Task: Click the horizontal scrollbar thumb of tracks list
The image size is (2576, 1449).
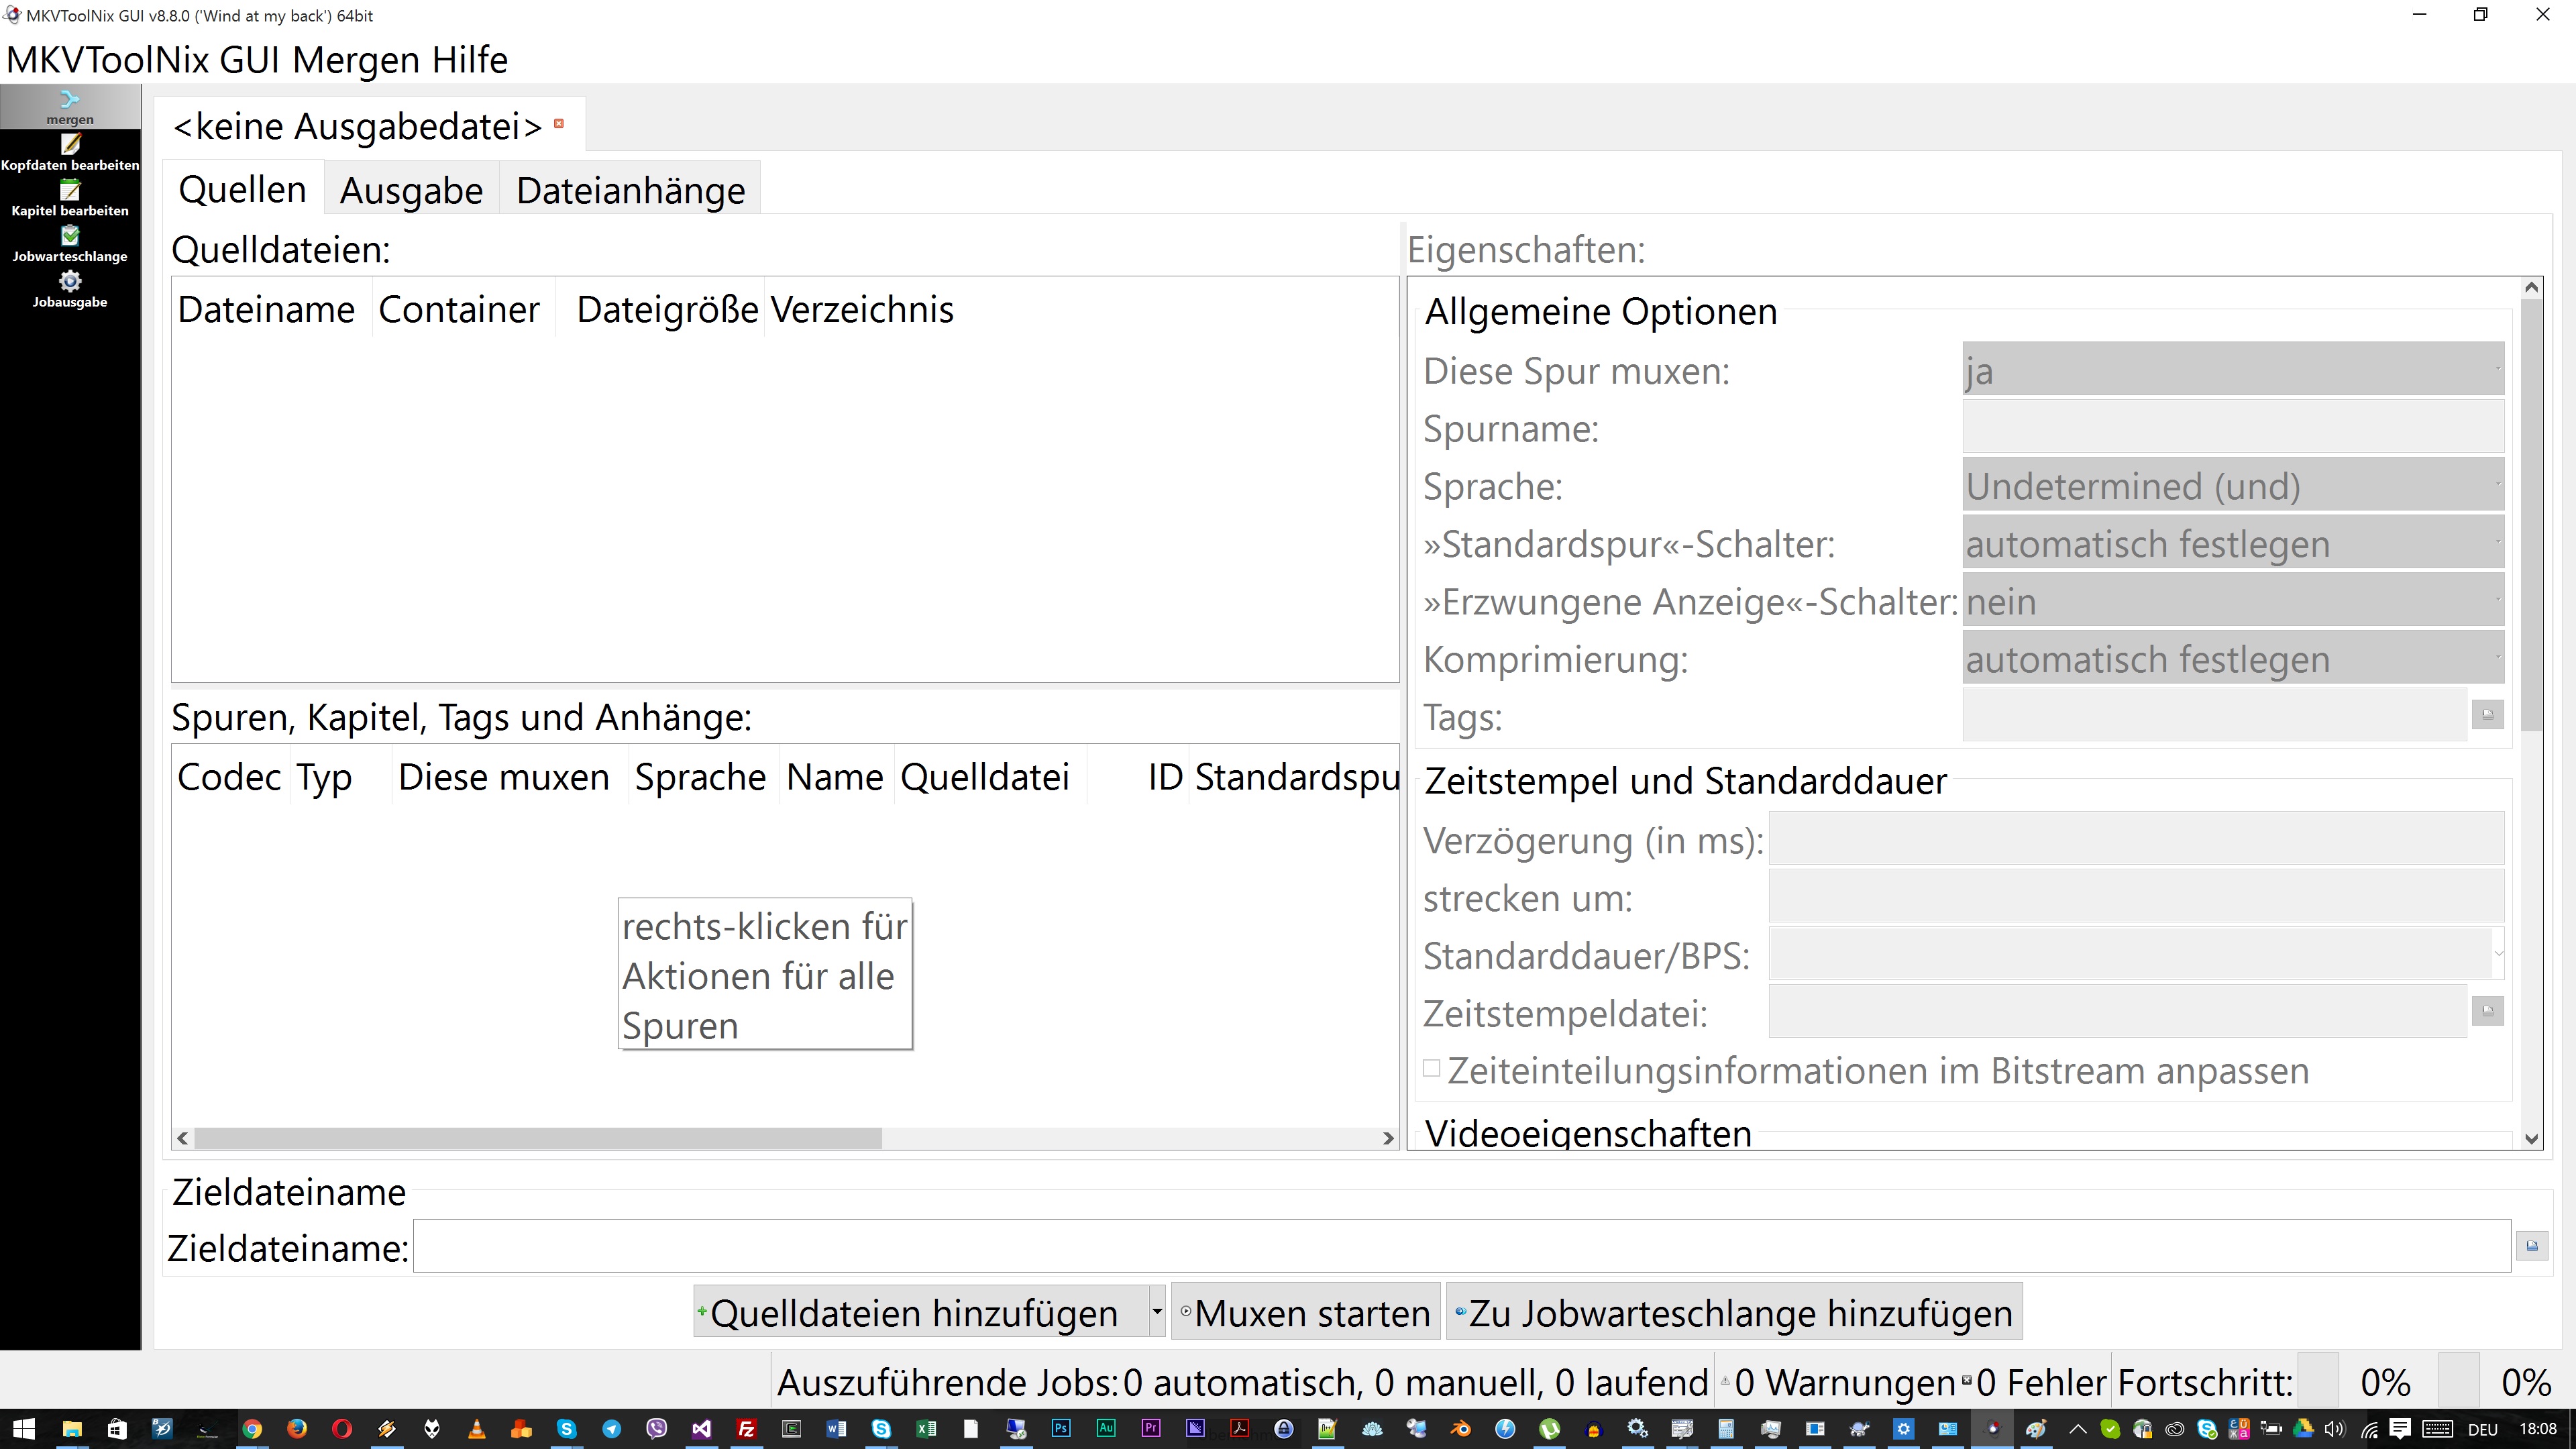Action: [x=538, y=1137]
